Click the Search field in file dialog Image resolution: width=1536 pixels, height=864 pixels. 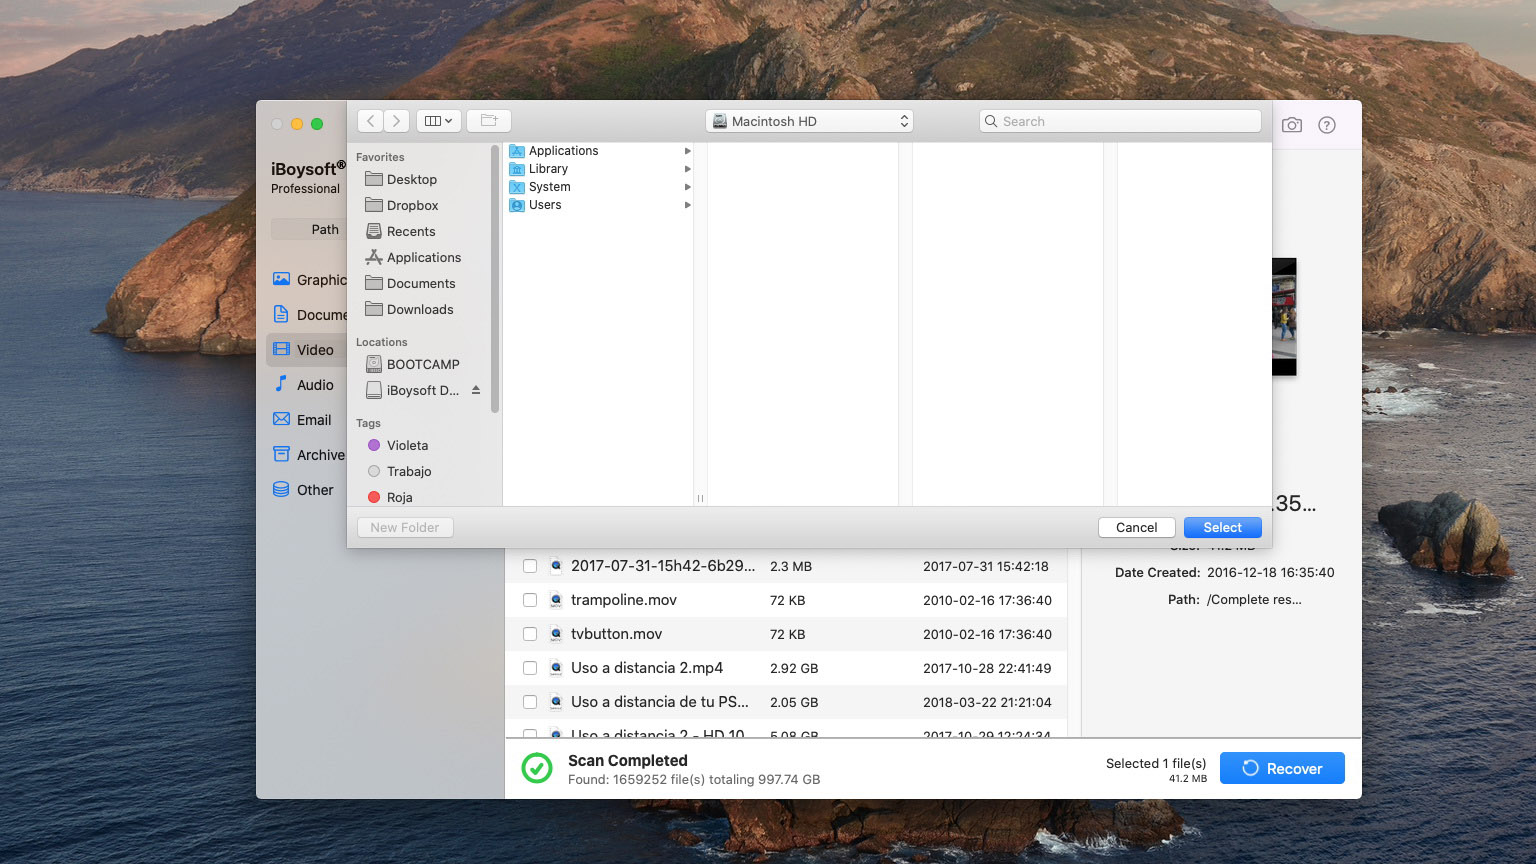pyautogui.click(x=1120, y=121)
